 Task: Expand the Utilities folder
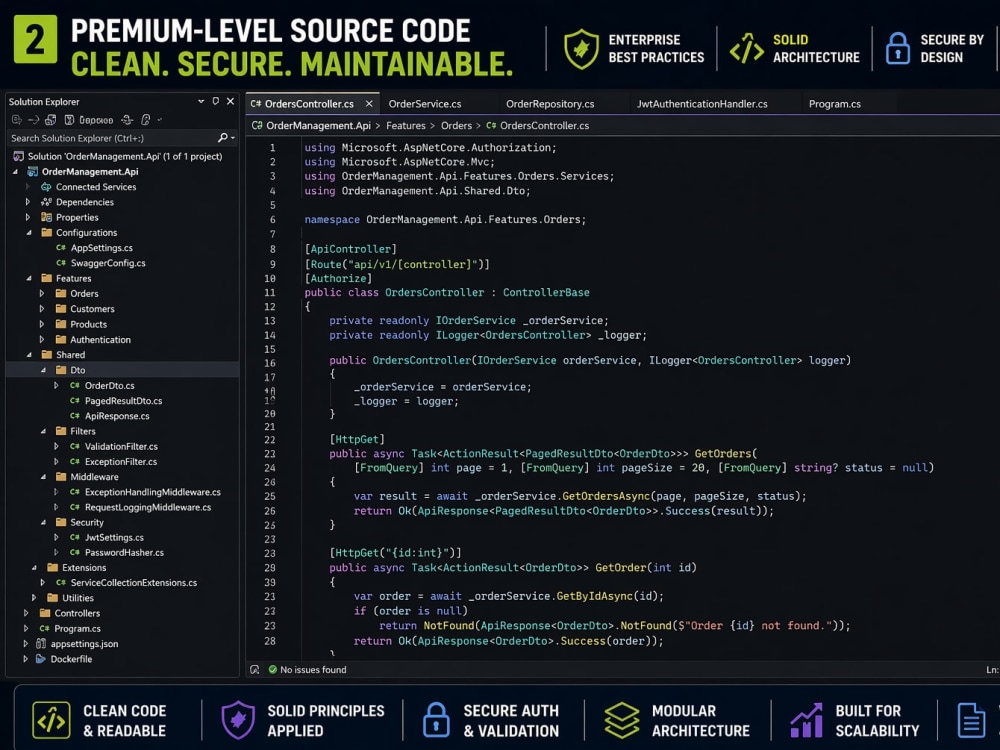pyautogui.click(x=34, y=598)
